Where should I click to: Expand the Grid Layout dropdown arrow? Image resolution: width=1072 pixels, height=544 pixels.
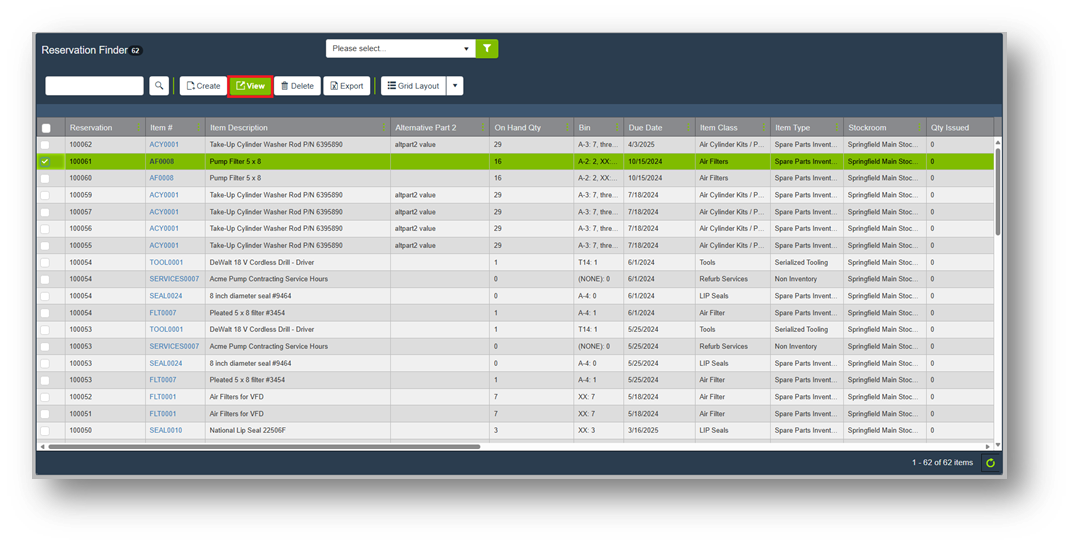tap(455, 86)
